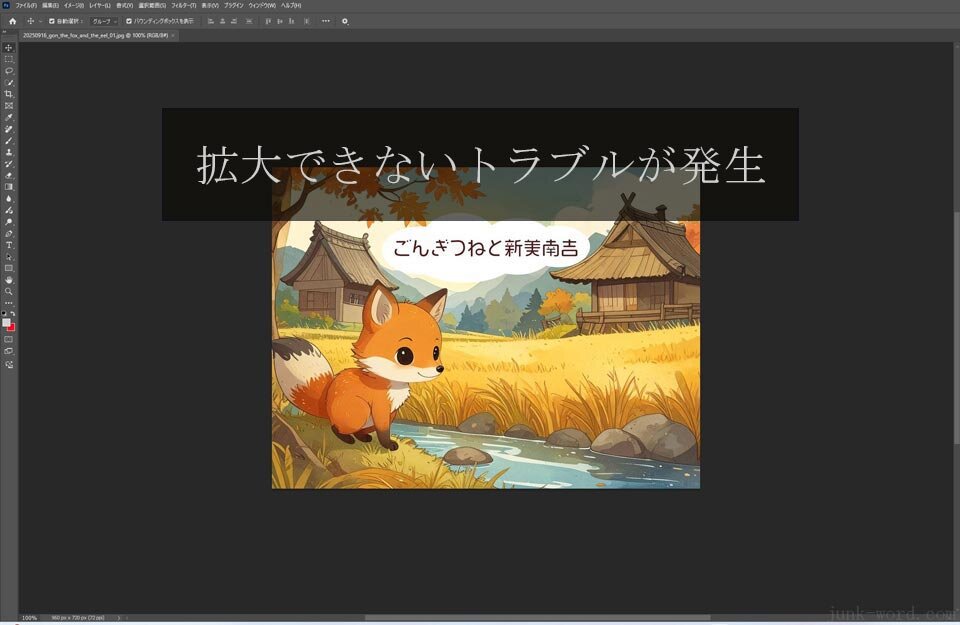Click the Home icon in options bar
This screenshot has width=960, height=625.
pyautogui.click(x=12, y=20)
